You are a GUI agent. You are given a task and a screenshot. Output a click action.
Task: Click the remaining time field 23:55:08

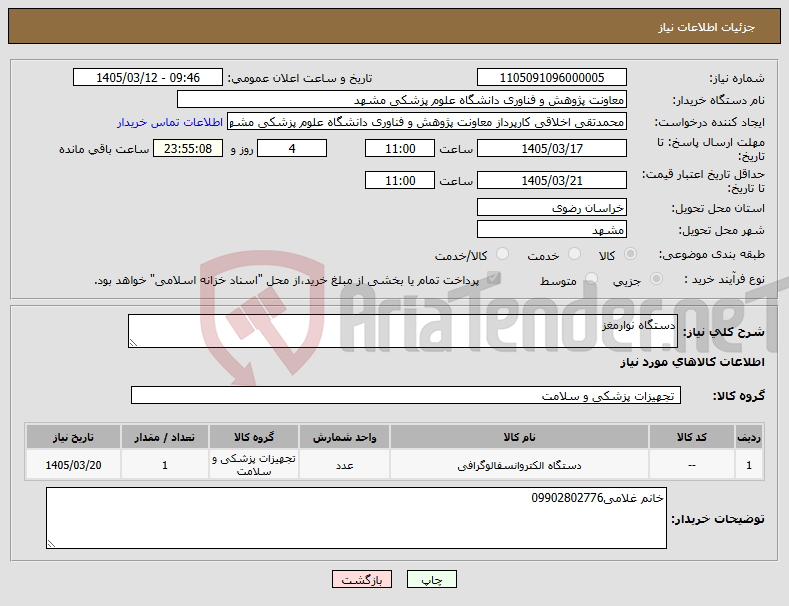click(188, 148)
